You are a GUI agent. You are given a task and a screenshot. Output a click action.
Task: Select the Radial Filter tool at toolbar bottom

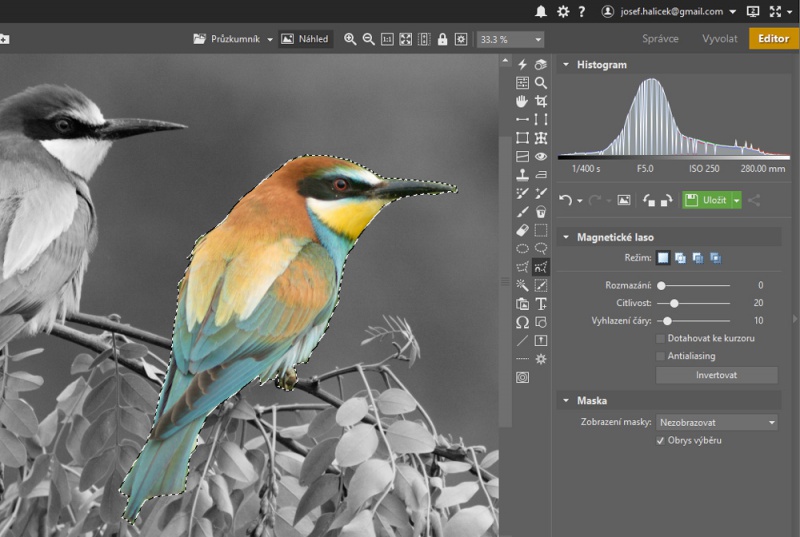click(522, 377)
